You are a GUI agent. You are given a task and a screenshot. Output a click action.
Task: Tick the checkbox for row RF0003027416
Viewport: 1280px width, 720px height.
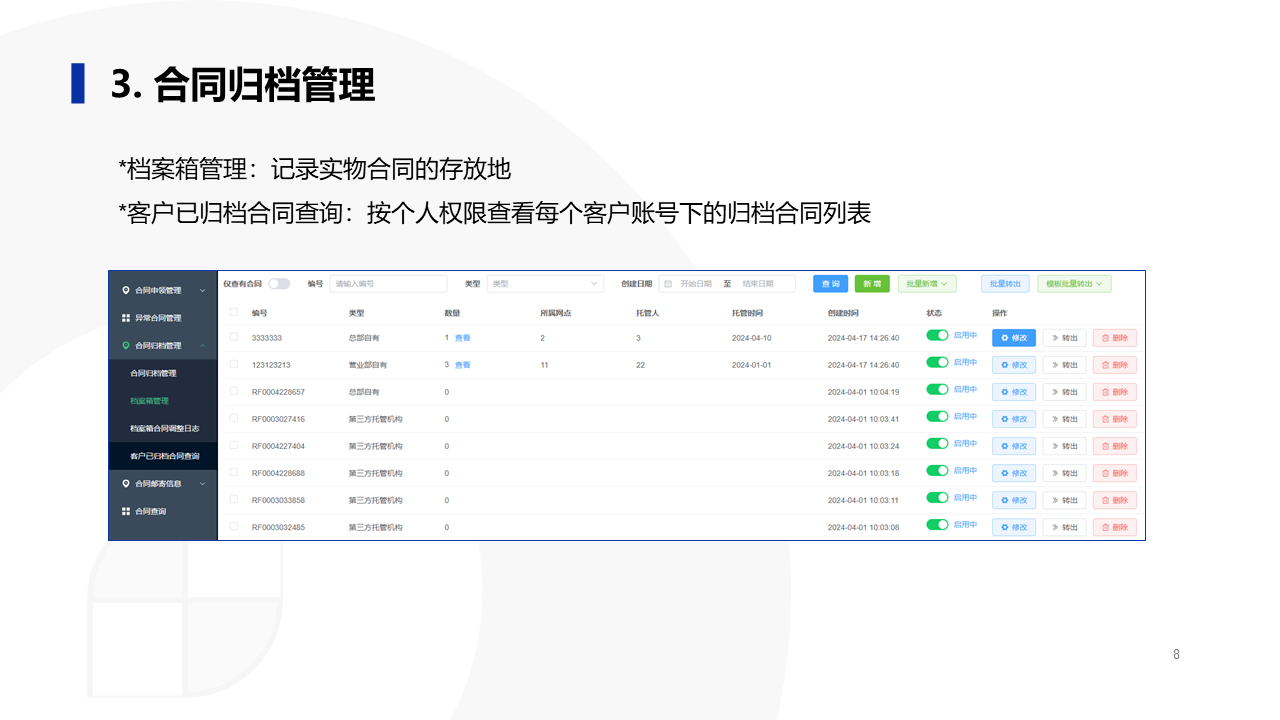(234, 418)
